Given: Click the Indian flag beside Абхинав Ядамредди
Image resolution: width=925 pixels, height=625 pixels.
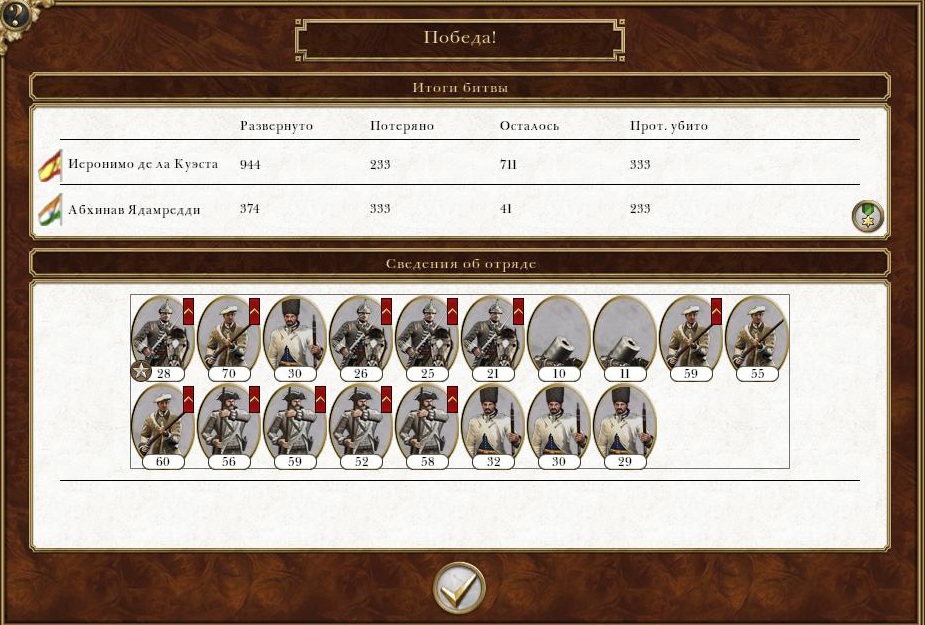Looking at the screenshot, I should pyautogui.click(x=50, y=210).
